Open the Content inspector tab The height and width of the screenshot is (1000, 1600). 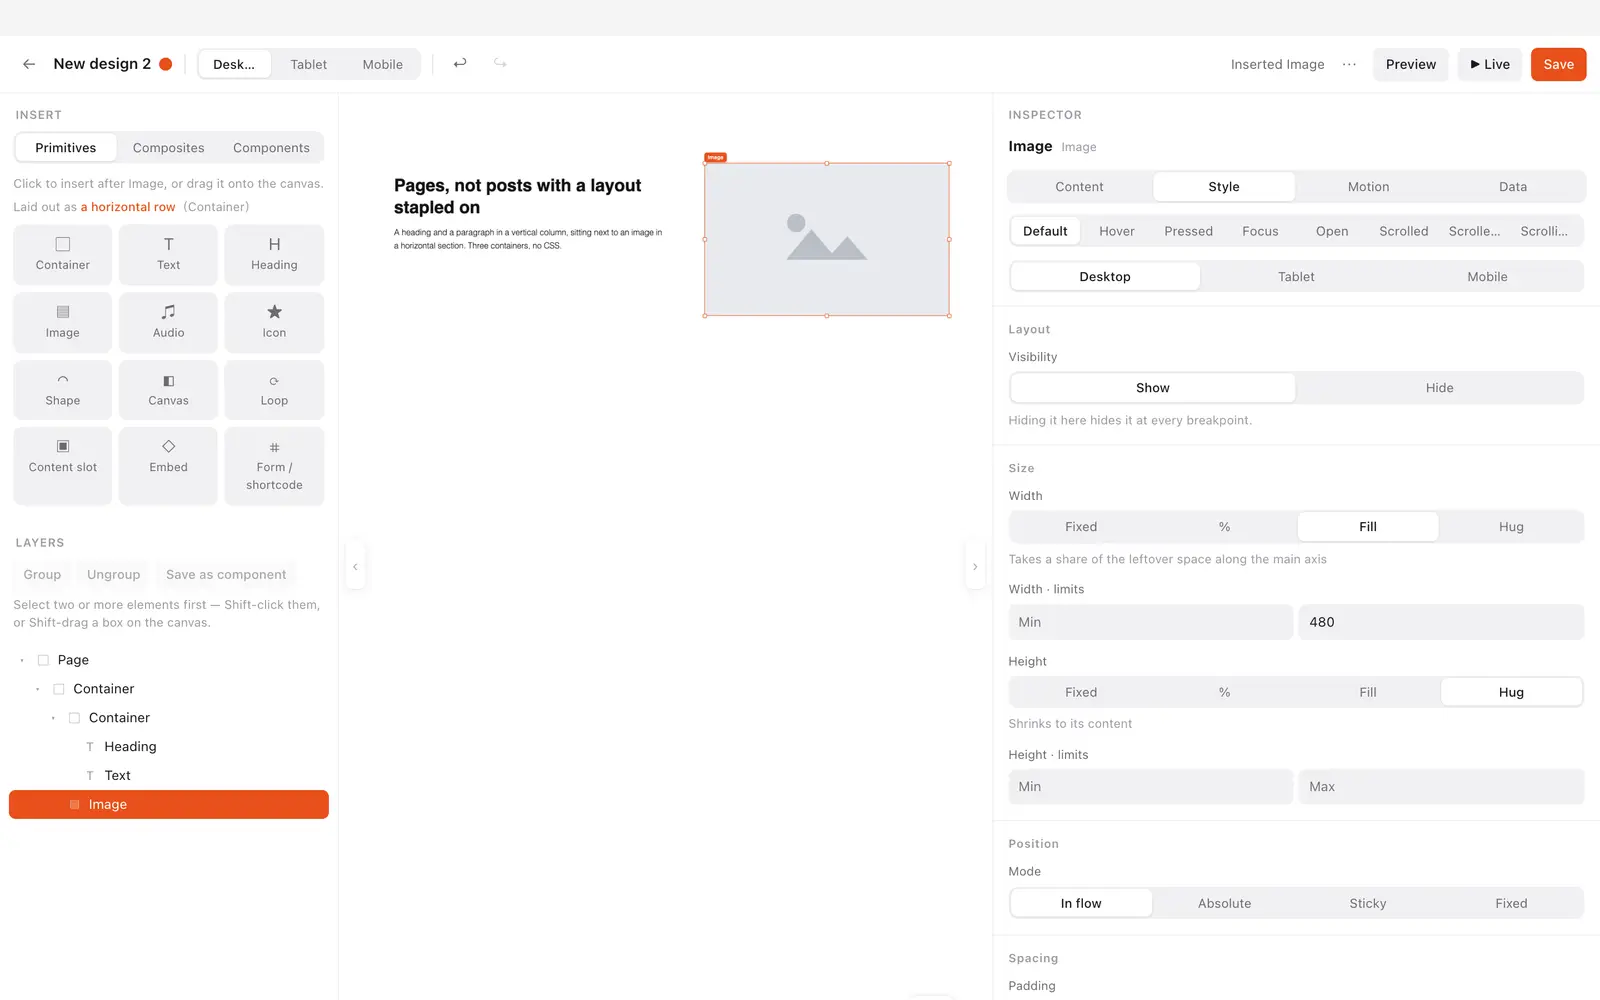click(1079, 187)
